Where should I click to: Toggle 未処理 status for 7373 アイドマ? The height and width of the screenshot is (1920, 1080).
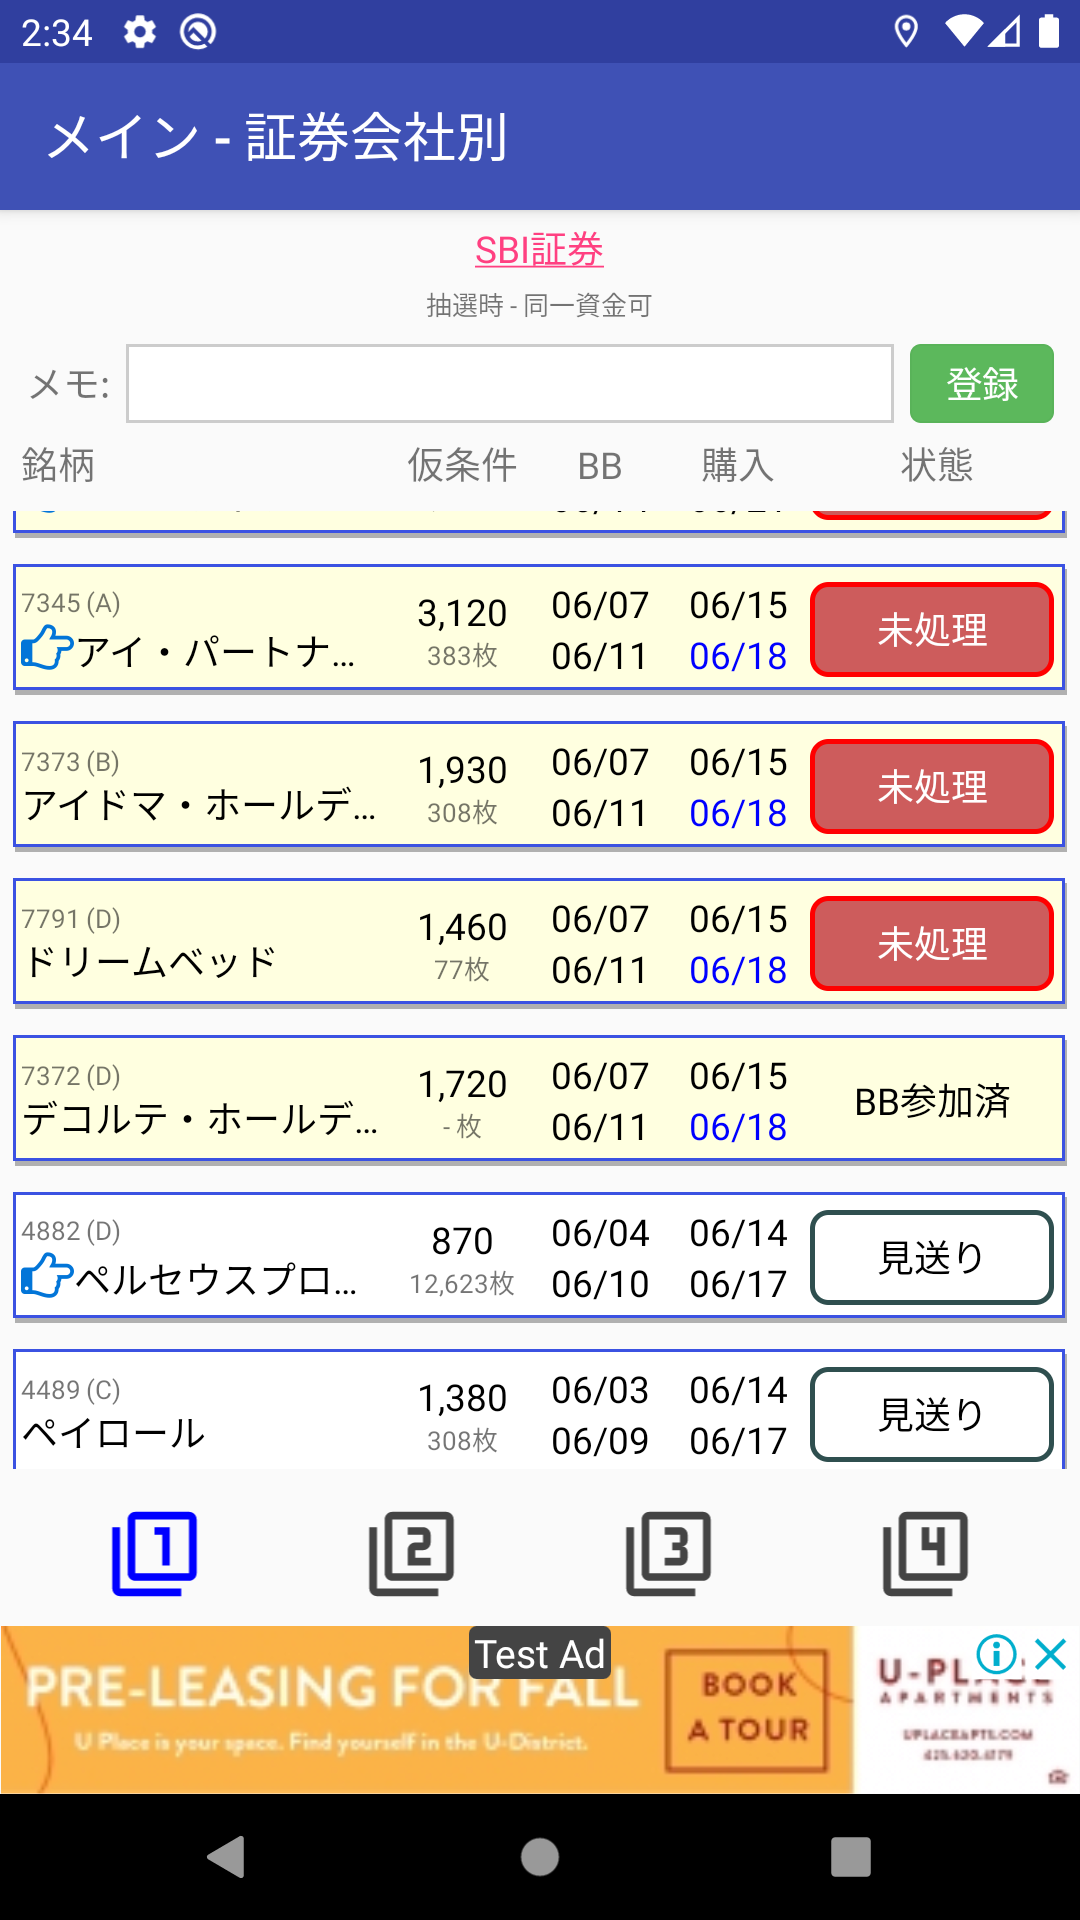(x=931, y=787)
